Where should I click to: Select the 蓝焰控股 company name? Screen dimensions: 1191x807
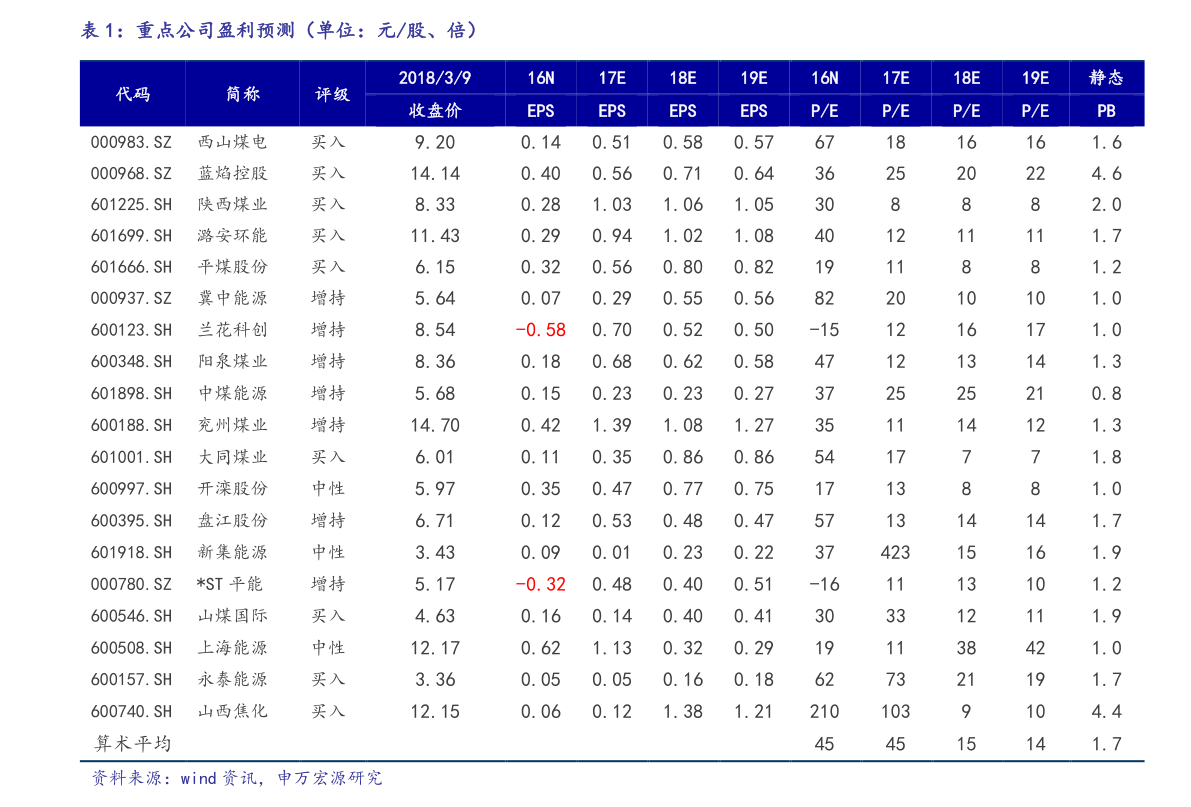232,173
